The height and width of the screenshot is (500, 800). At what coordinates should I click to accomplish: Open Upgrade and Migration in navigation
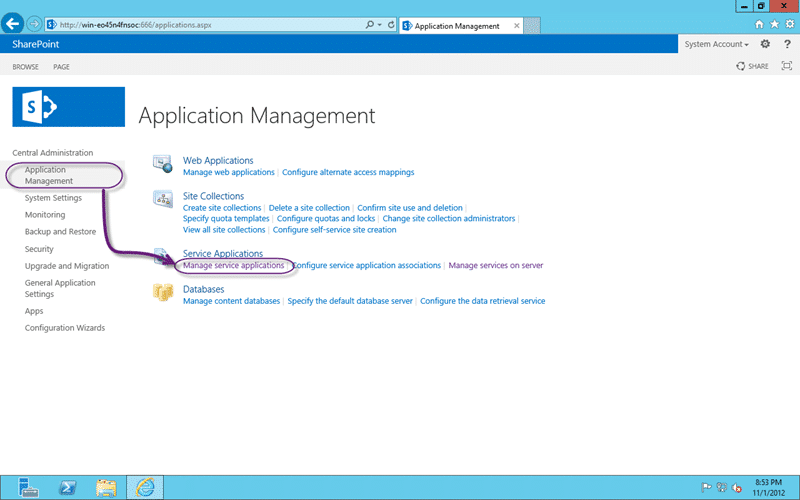point(67,266)
